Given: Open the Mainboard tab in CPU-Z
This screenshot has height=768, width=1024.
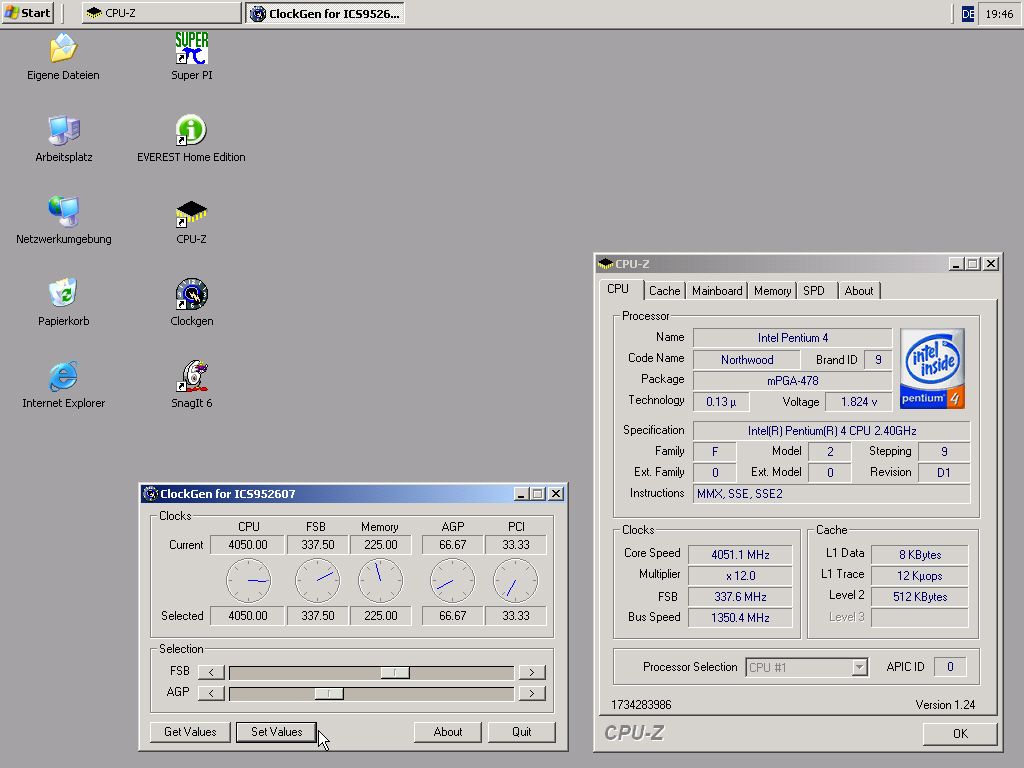Looking at the screenshot, I should [717, 291].
